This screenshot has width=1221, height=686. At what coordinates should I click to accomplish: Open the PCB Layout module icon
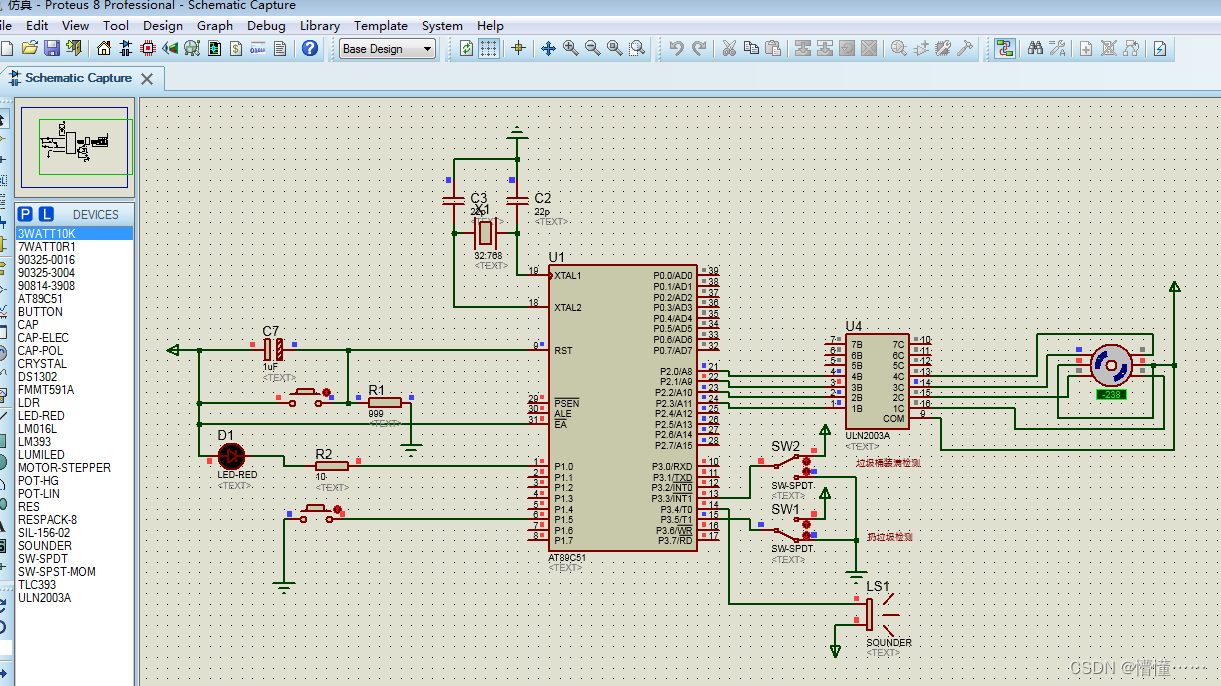coord(148,48)
